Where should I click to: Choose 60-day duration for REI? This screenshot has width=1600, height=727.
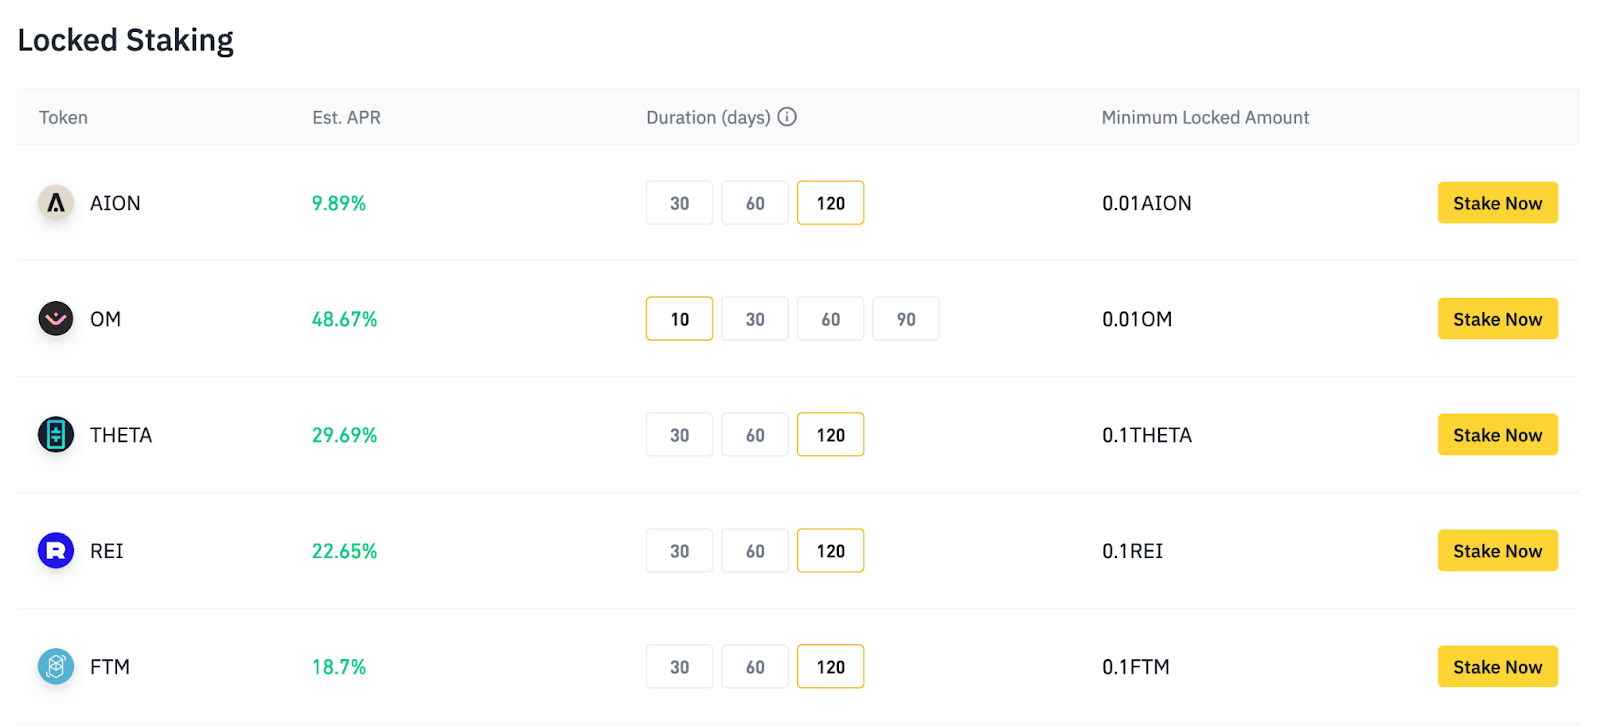coord(755,551)
